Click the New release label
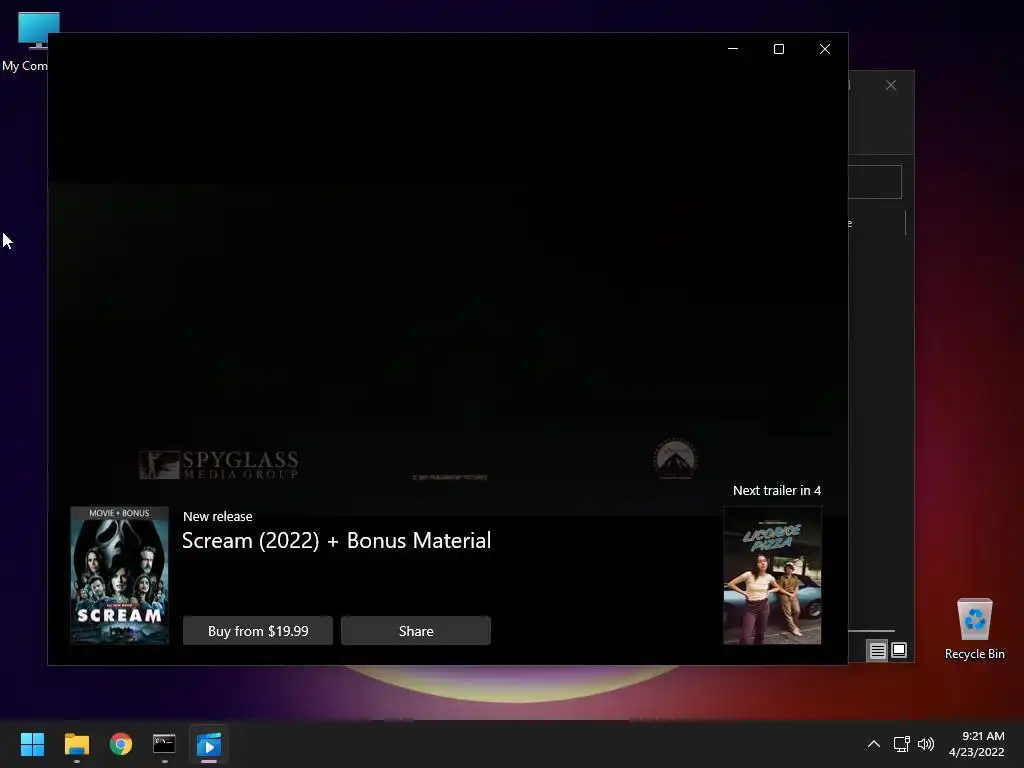 [217, 517]
